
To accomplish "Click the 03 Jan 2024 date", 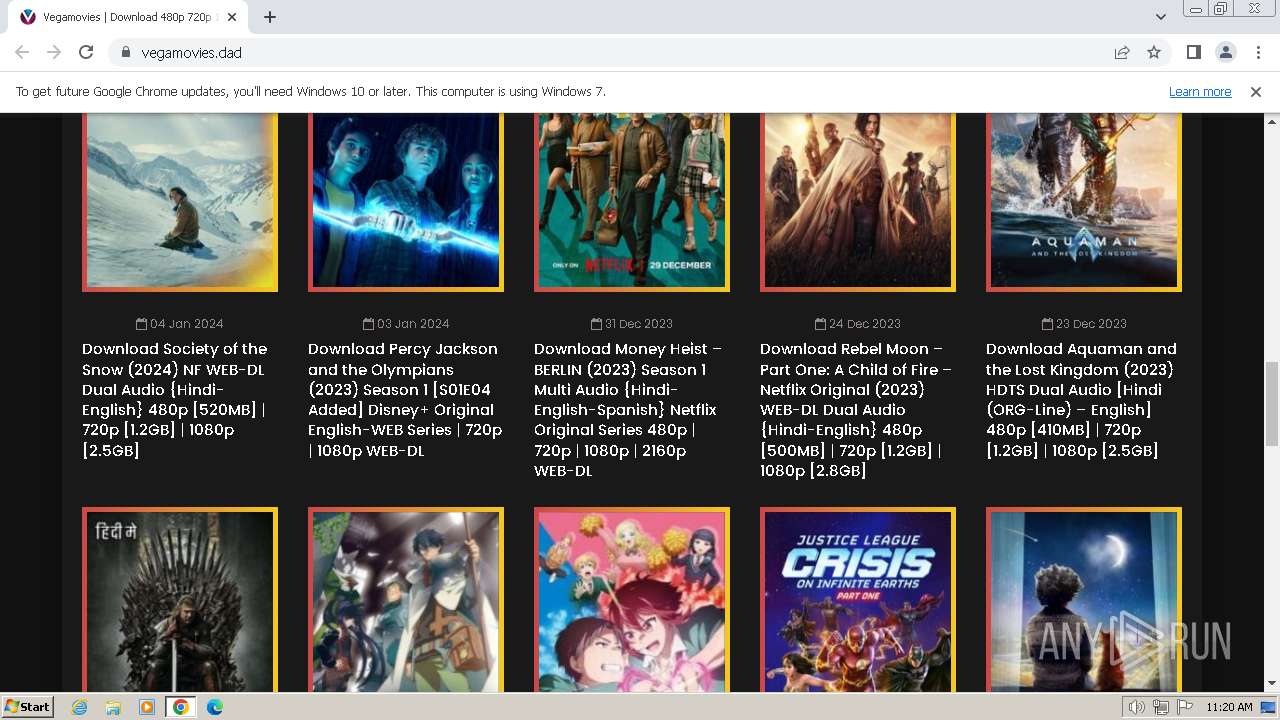I will pos(406,324).
